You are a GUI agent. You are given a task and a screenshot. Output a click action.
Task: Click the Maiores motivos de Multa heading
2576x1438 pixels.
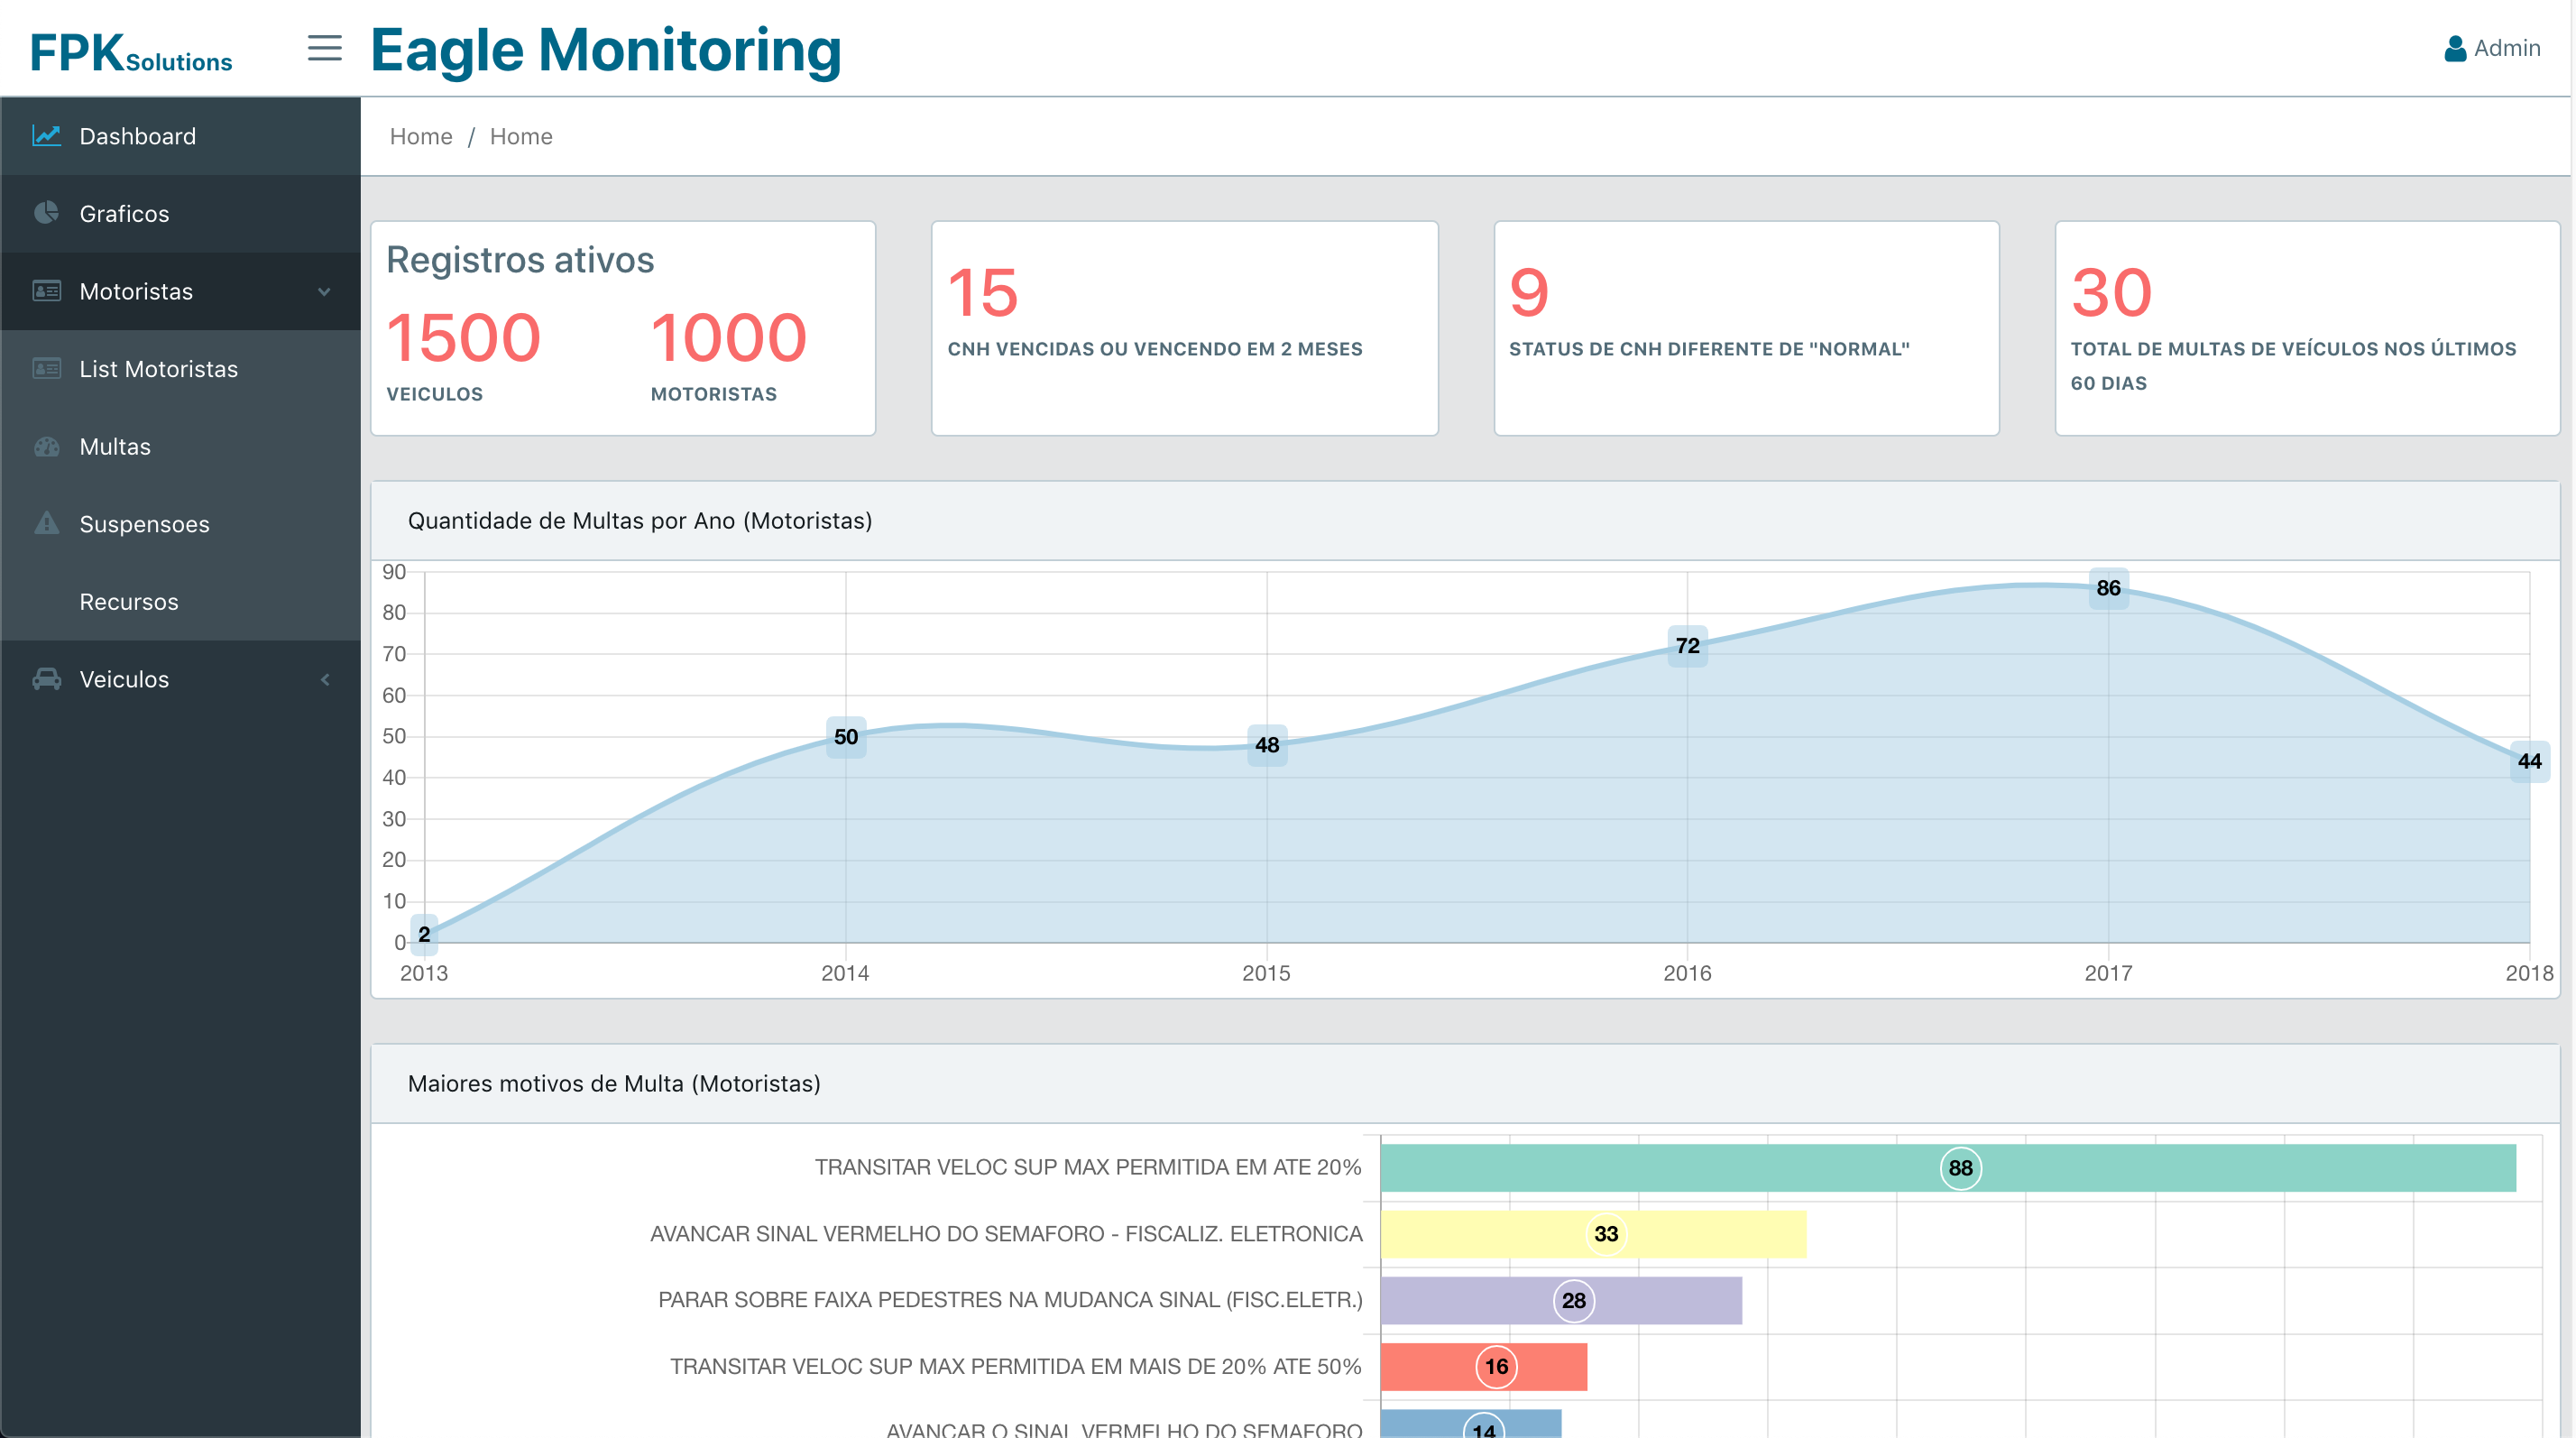click(x=614, y=1083)
